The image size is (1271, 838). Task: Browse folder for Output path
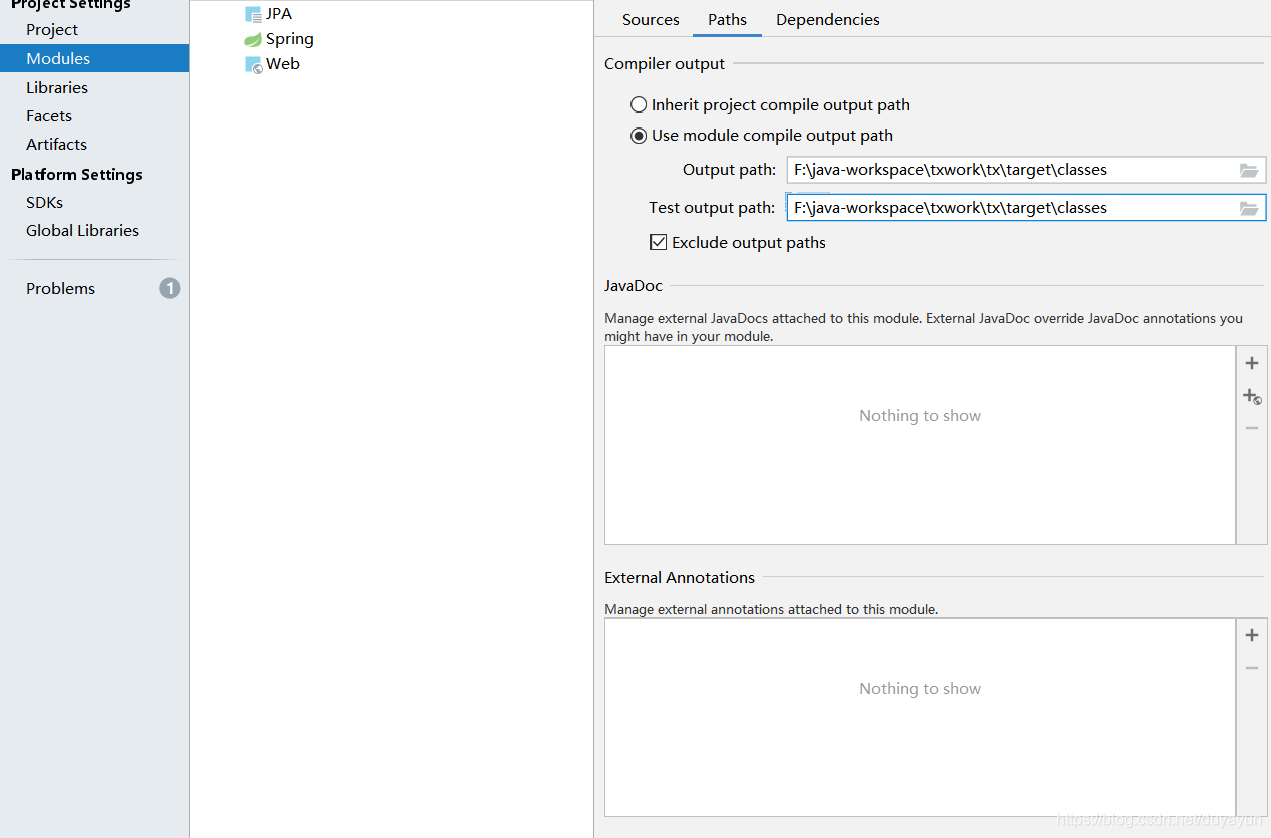pyautogui.click(x=1249, y=170)
